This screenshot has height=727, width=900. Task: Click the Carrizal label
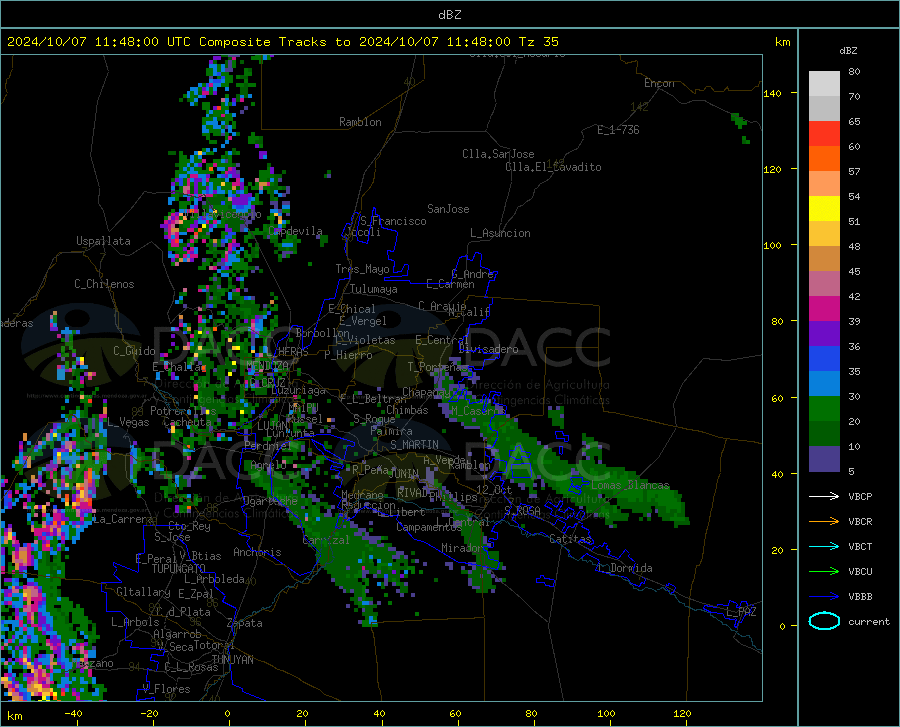[x=326, y=540]
